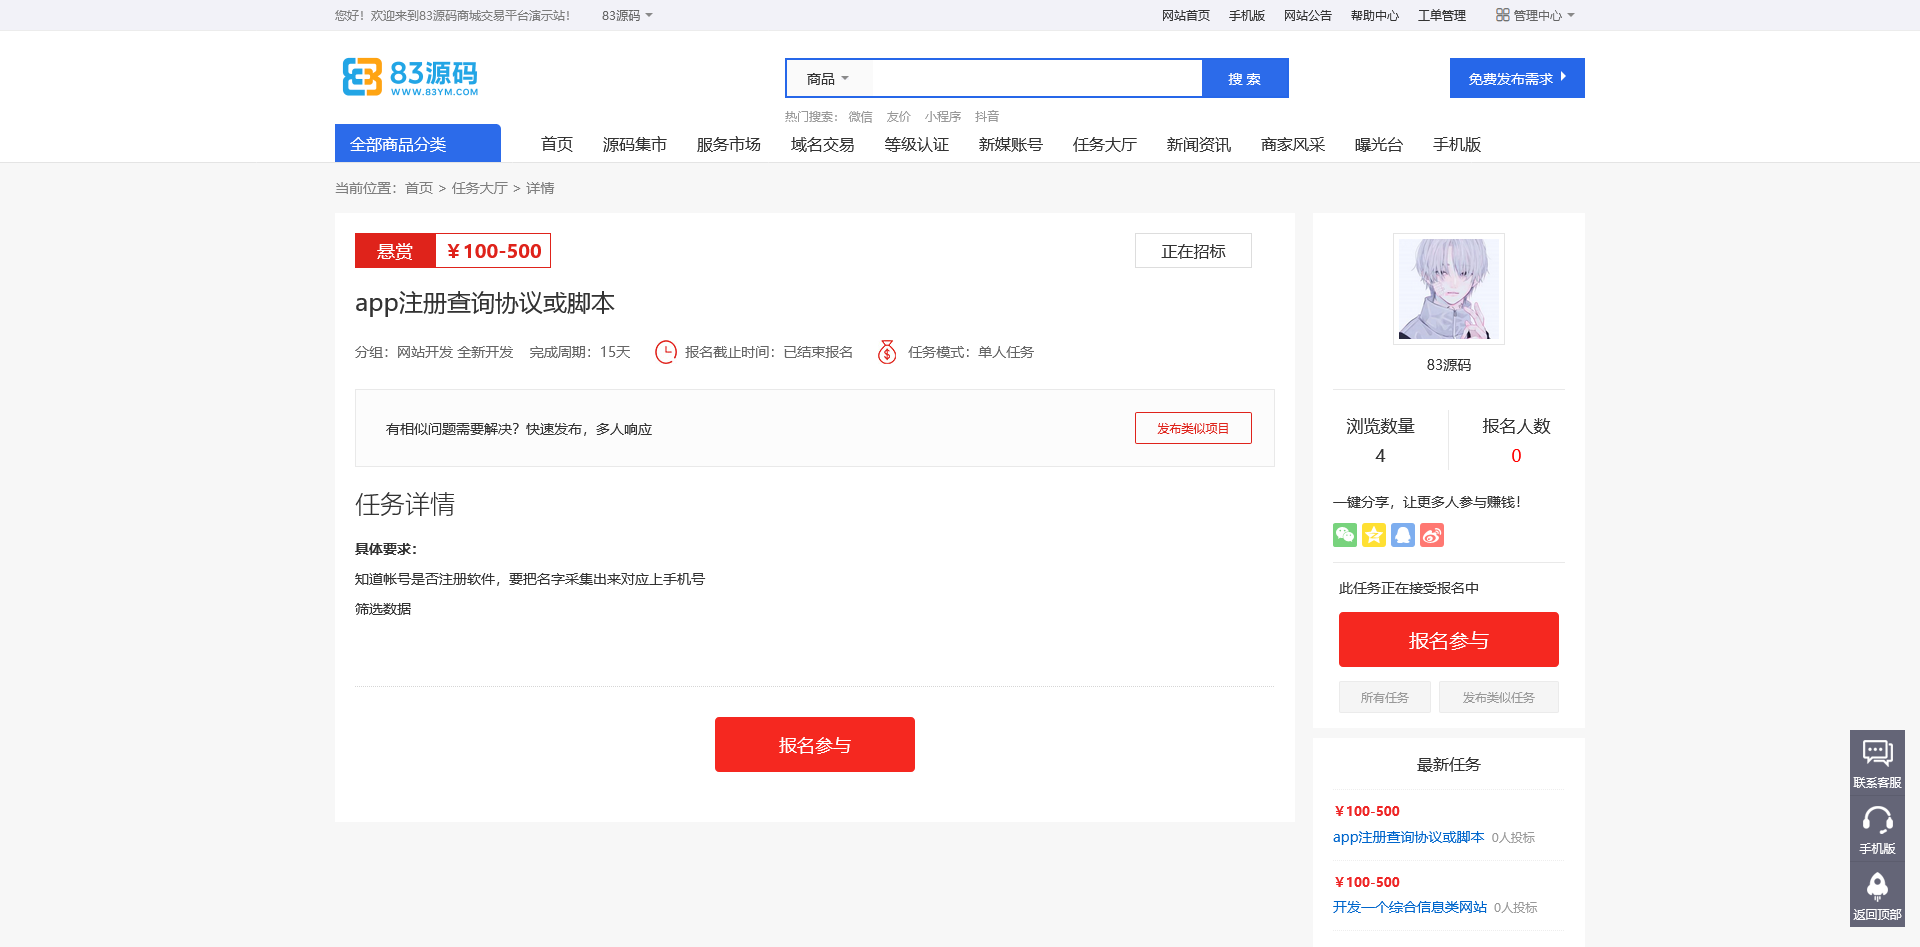Open 手机版 in main navigation
The height and width of the screenshot is (947, 1920).
[1457, 144]
